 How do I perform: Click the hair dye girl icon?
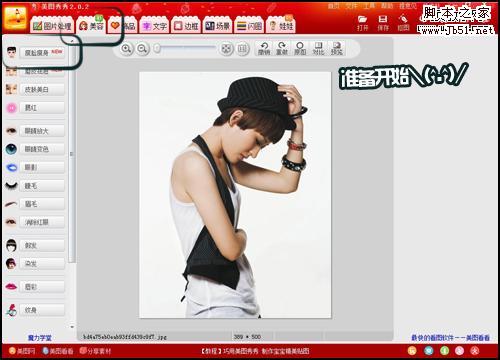[11, 263]
